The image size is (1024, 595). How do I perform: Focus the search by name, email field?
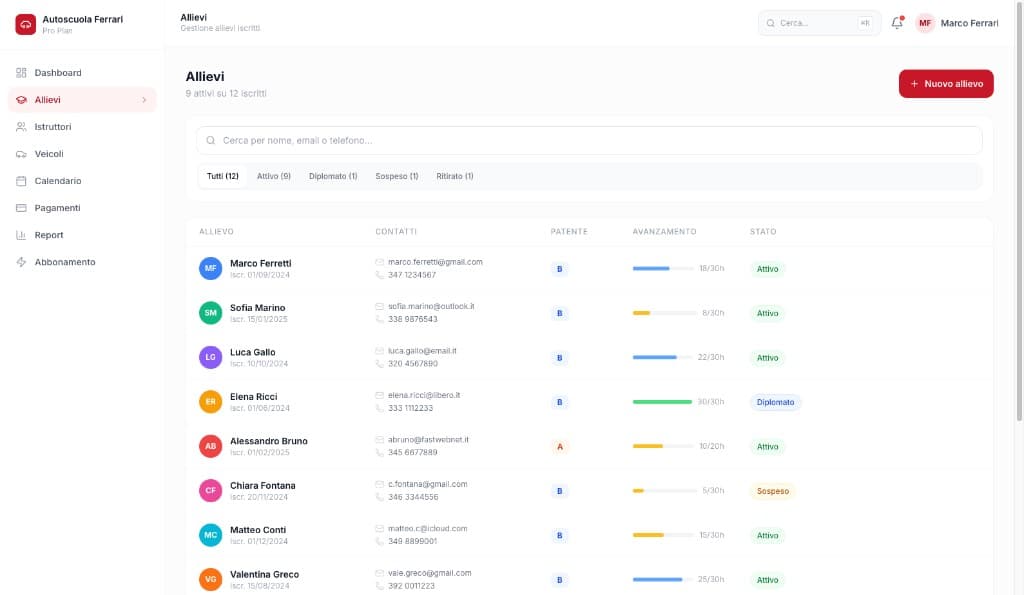tap(589, 141)
